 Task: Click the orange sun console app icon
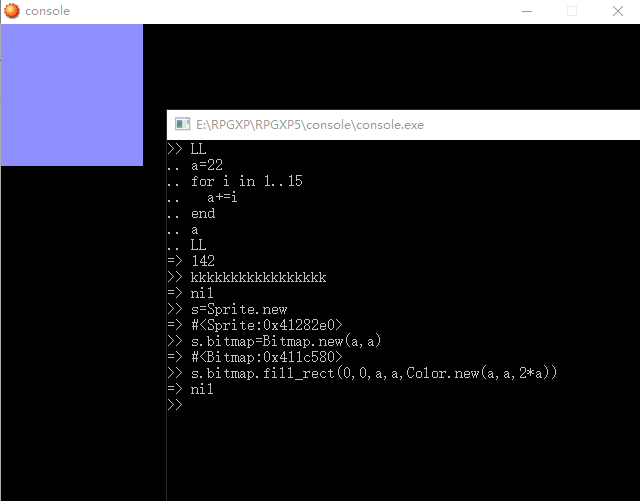11,11
